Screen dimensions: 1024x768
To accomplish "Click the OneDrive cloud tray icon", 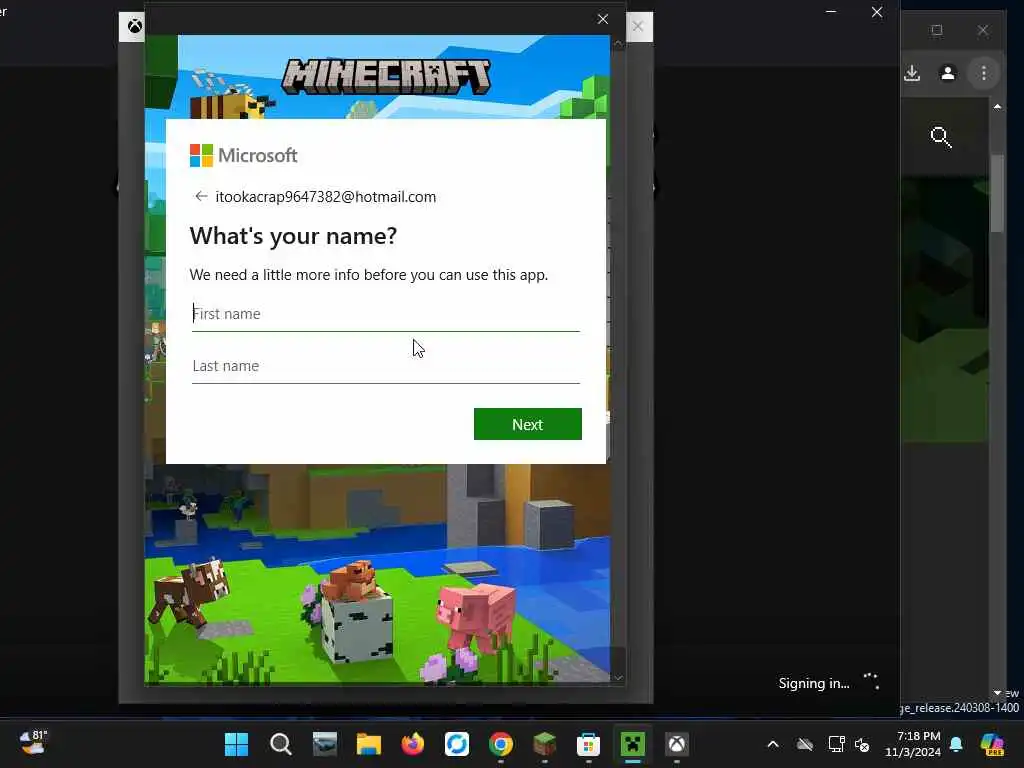I will tap(805, 744).
